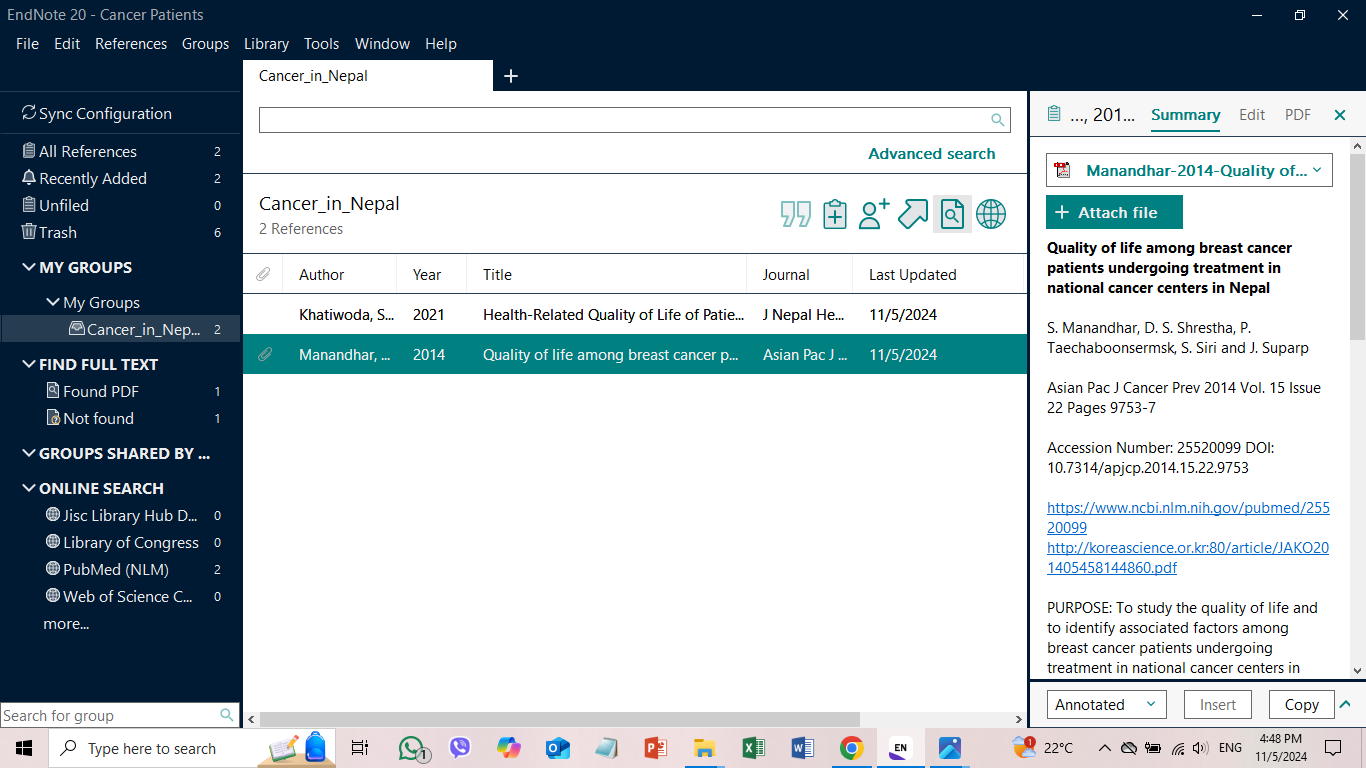Open the koreascience.or.kr PDF link

point(1188,557)
